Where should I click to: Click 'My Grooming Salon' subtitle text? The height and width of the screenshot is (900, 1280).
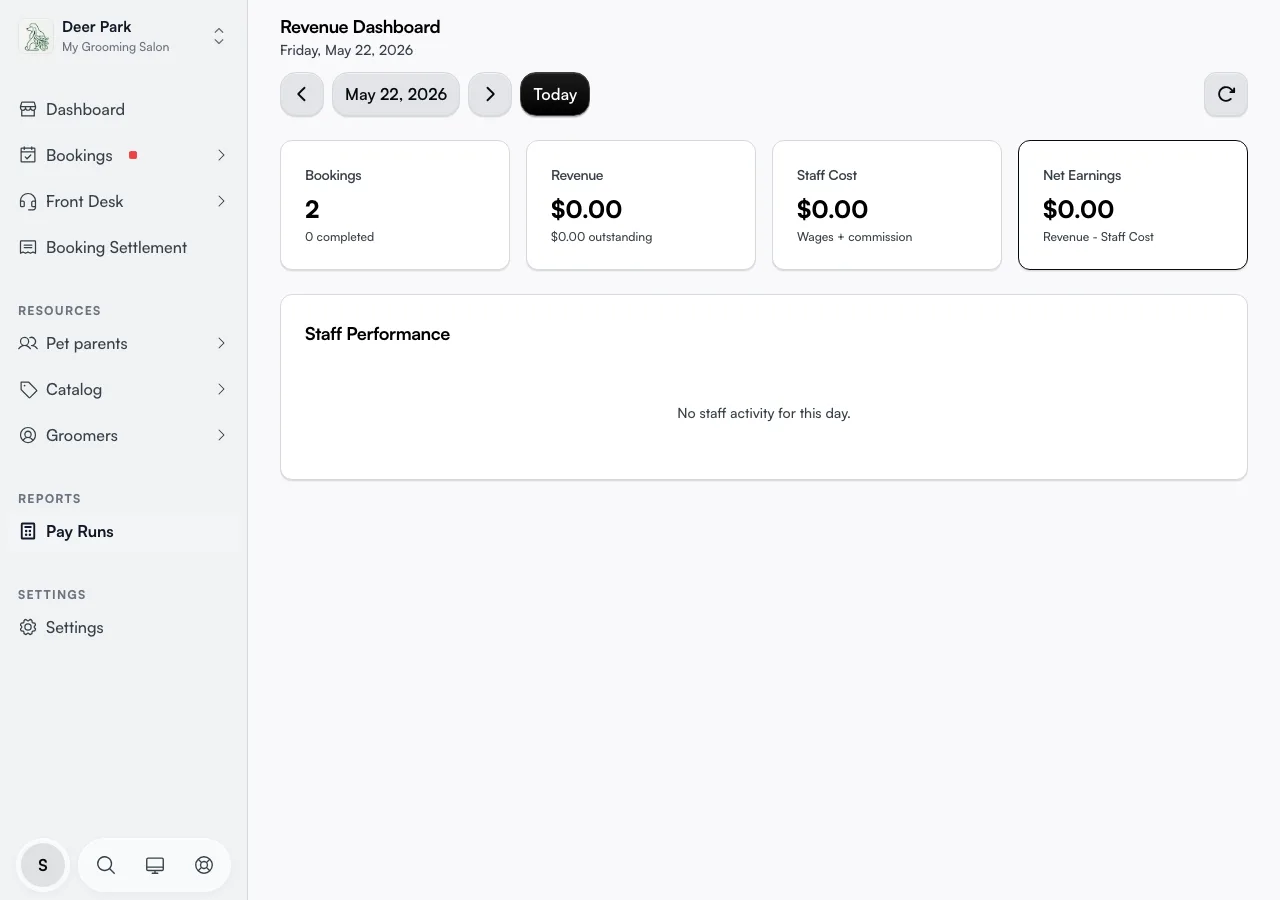click(x=115, y=47)
